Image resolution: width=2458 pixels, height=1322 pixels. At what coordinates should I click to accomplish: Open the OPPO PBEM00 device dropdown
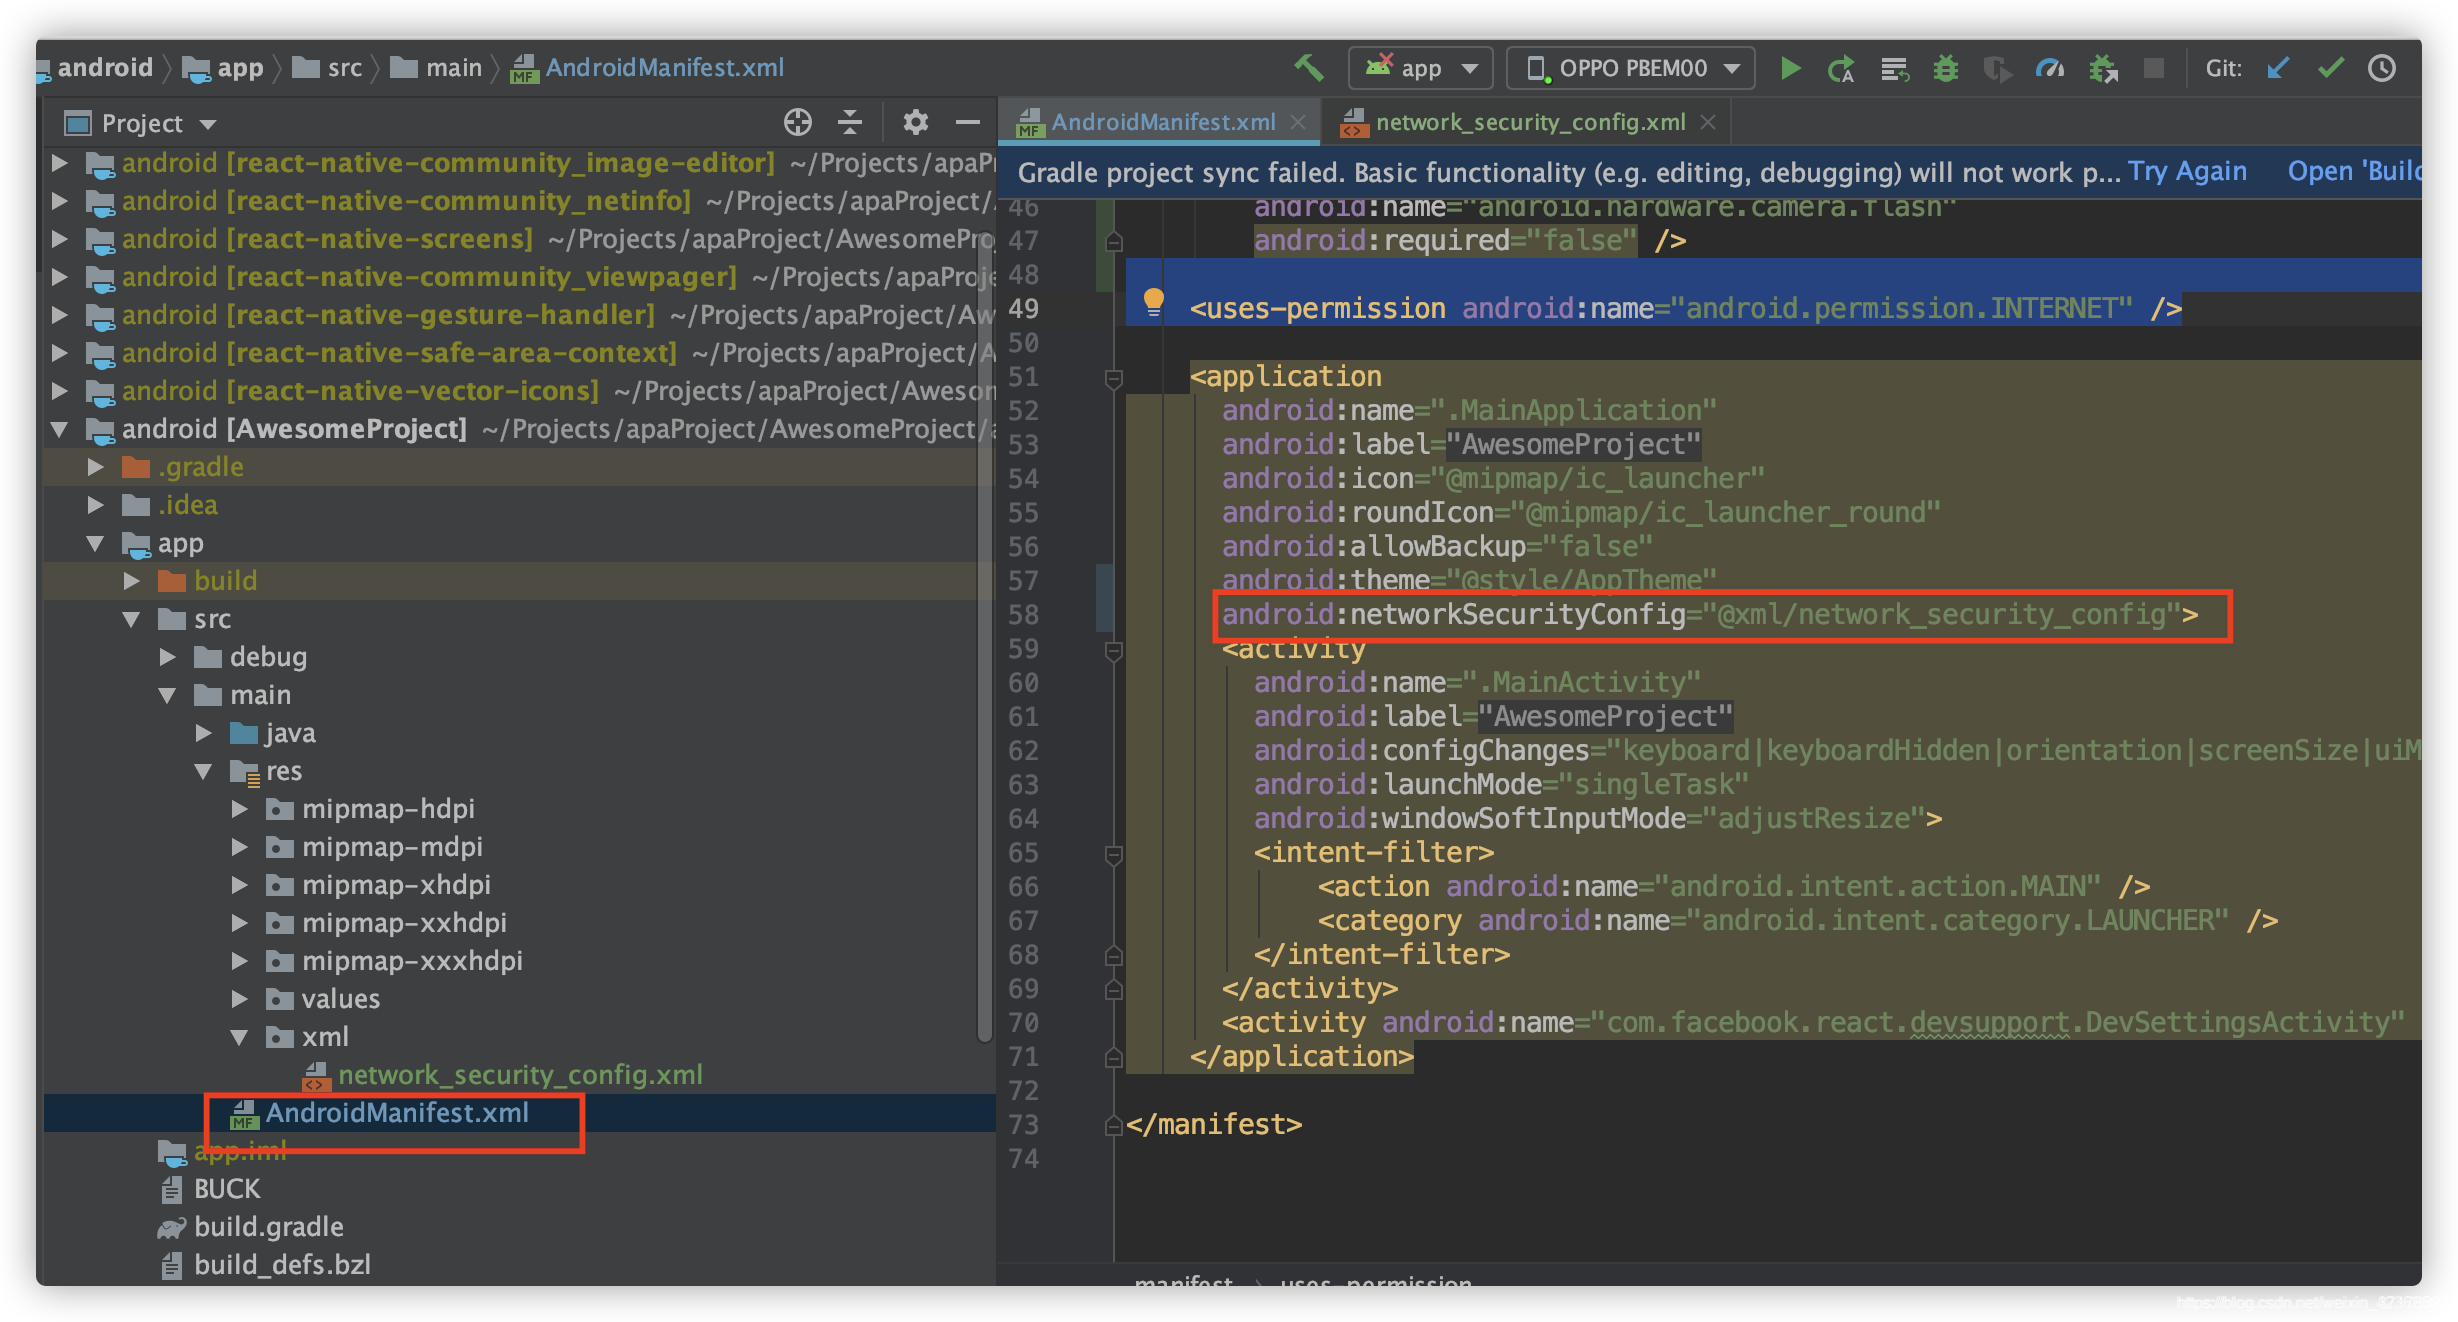coord(1631,68)
